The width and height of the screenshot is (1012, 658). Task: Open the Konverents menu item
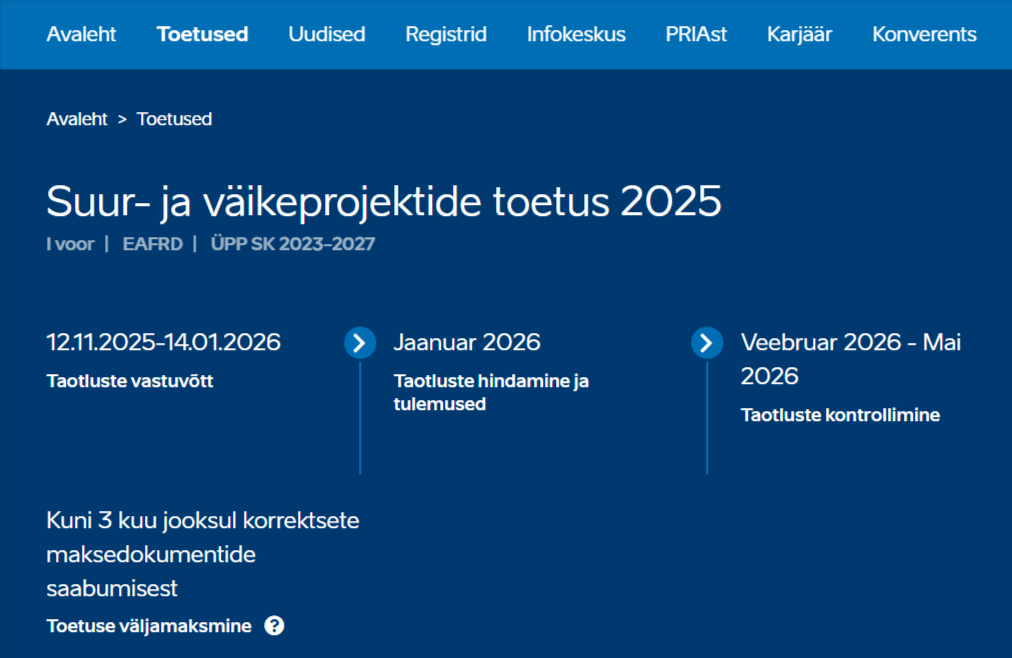924,34
